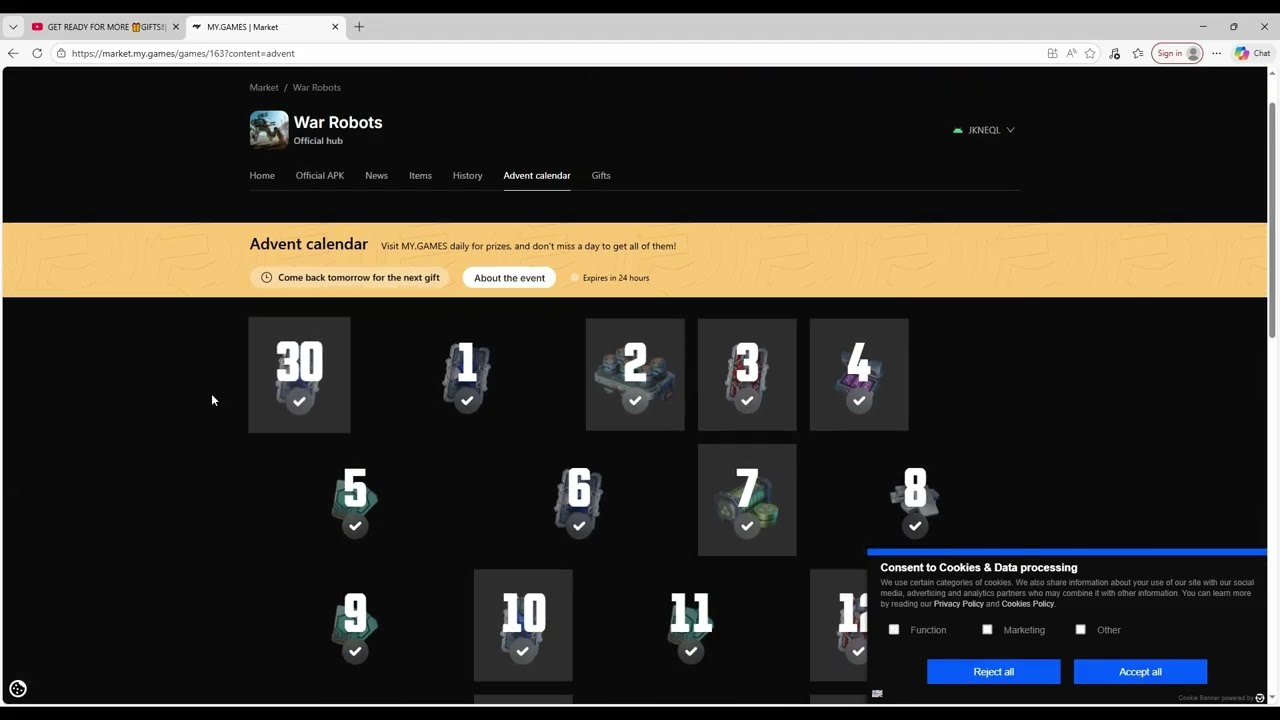This screenshot has width=1280, height=720.
Task: Open the favorites list
Action: [1138, 53]
